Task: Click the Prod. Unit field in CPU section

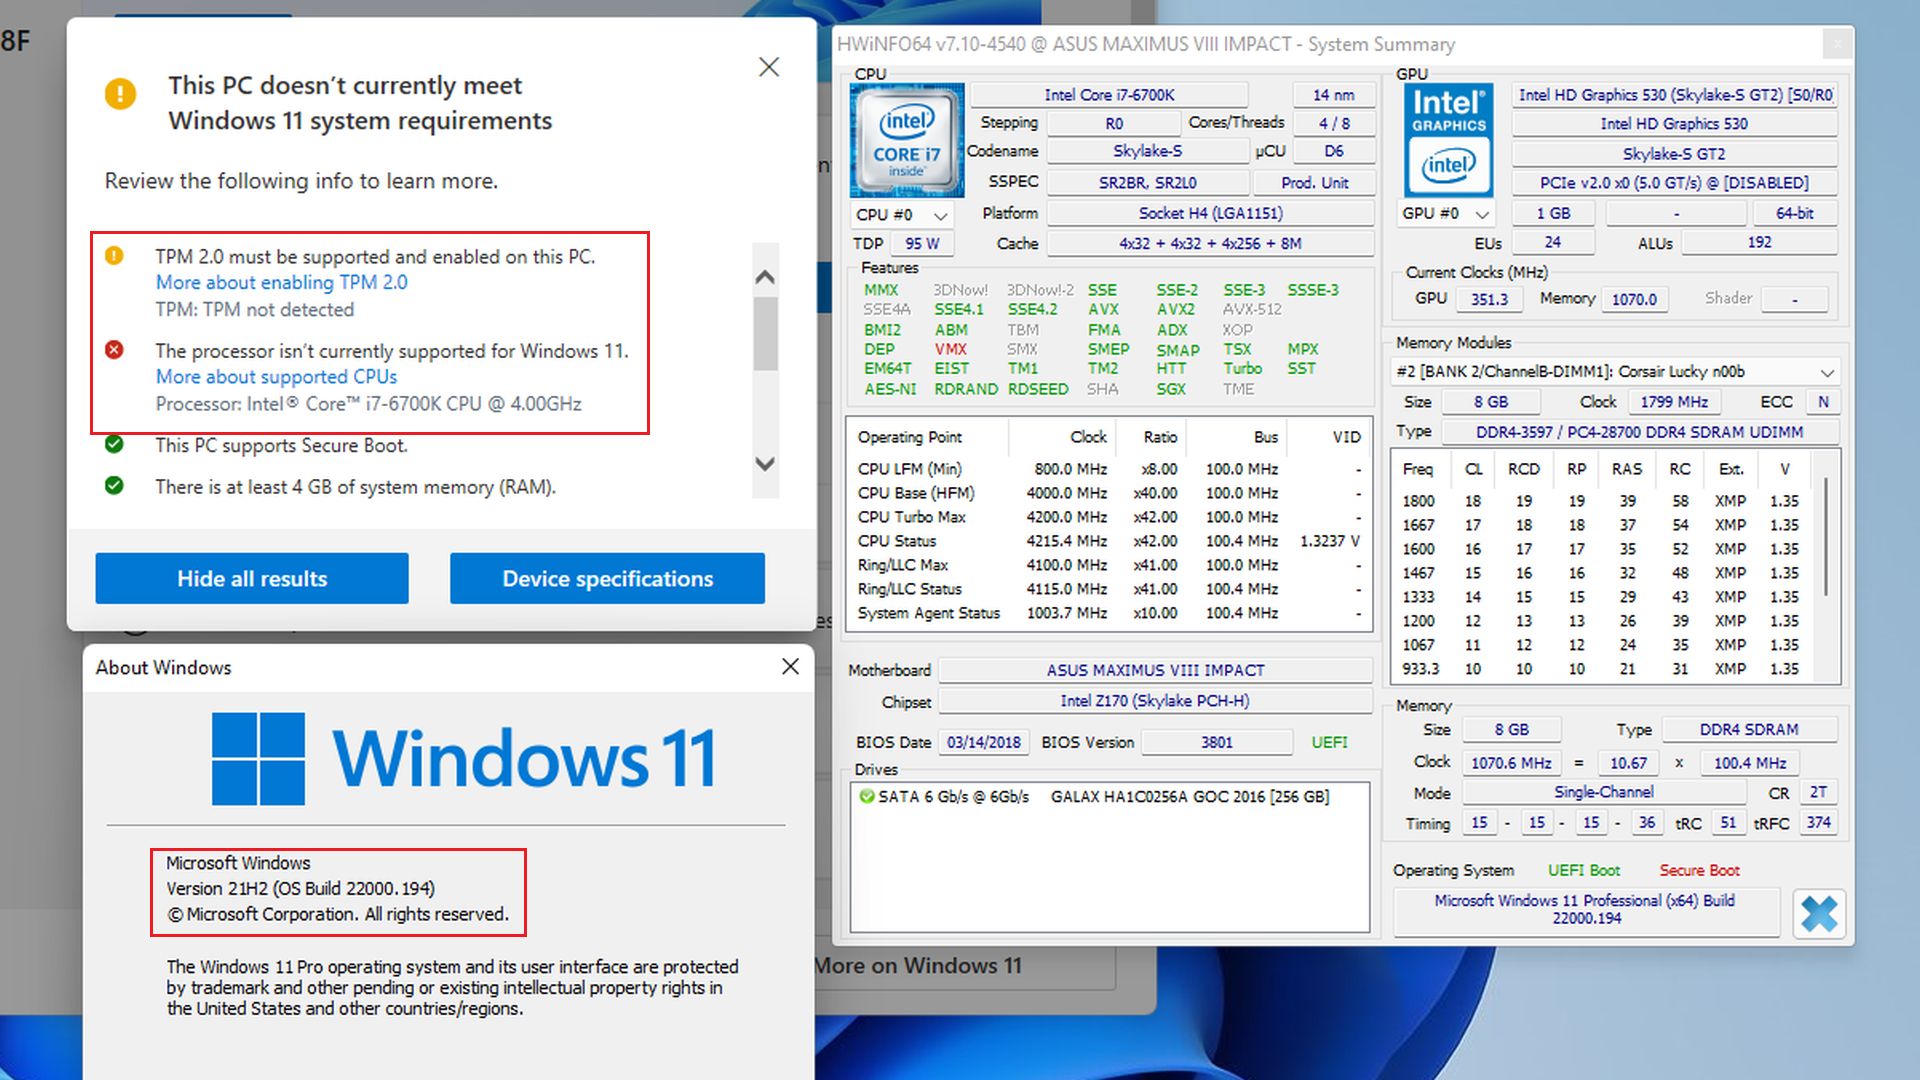Action: pyautogui.click(x=1314, y=183)
